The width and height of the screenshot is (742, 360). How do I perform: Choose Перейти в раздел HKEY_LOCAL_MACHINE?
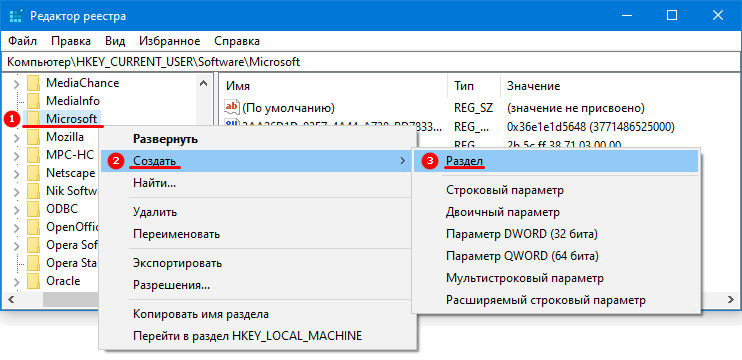click(x=258, y=336)
